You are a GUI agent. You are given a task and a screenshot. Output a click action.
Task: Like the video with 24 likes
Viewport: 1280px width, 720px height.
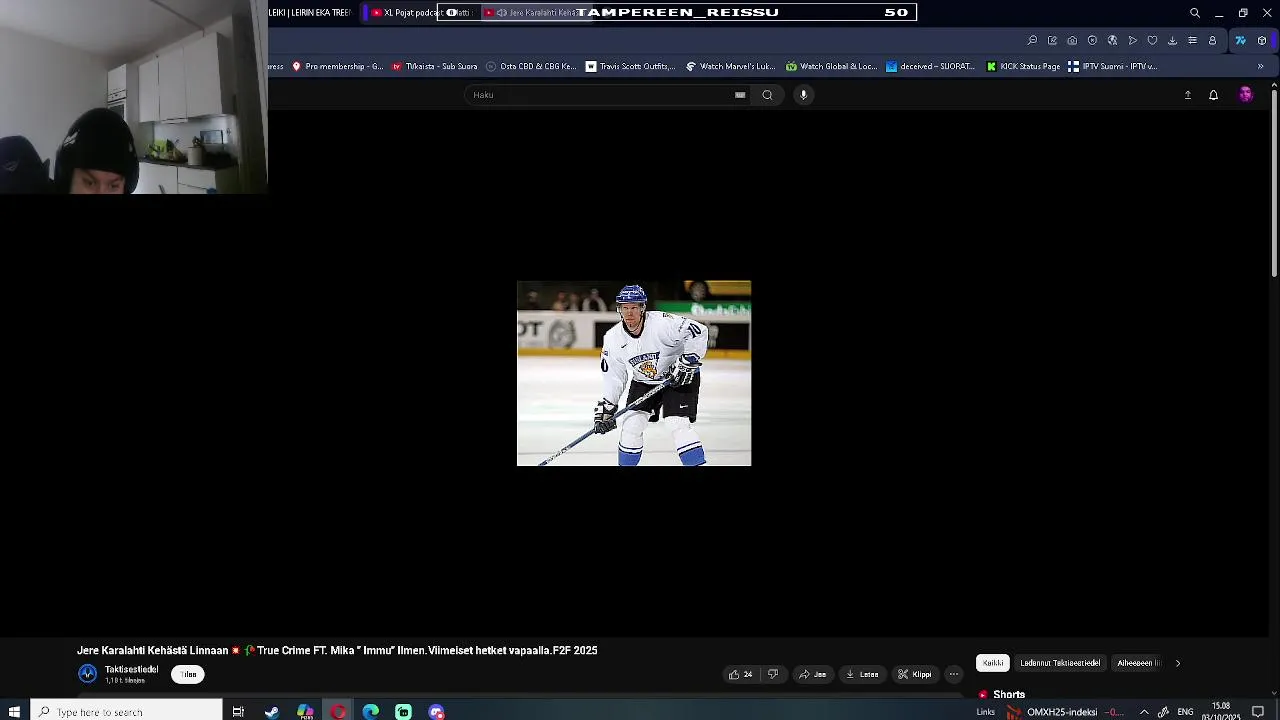[x=740, y=674]
